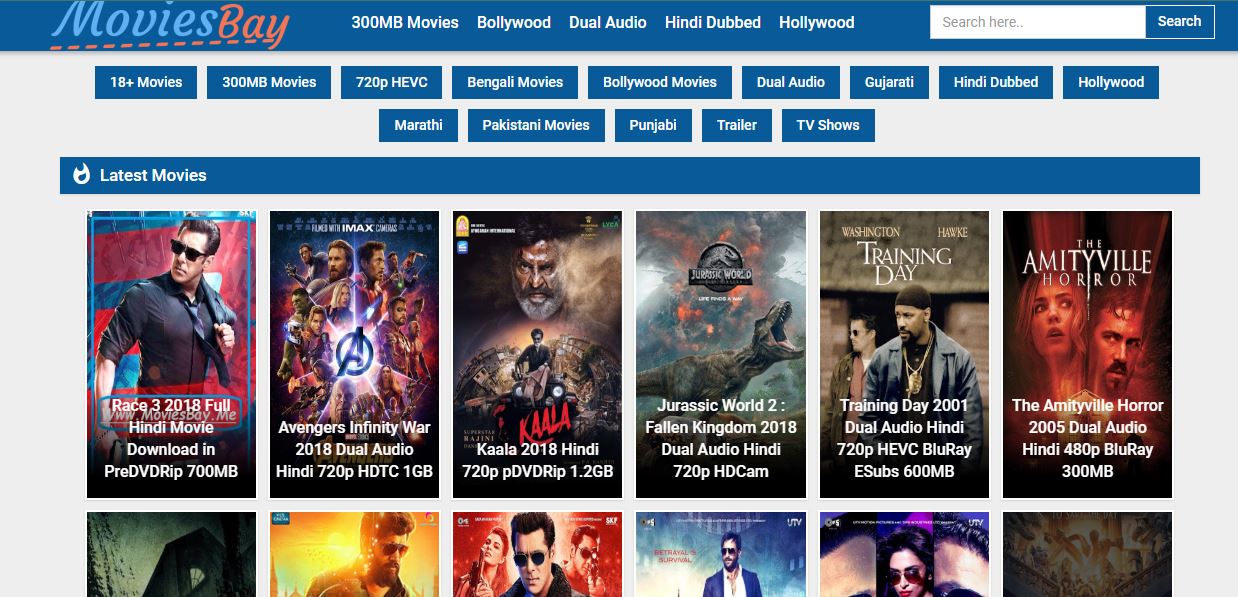This screenshot has height=597, width=1238.
Task: Open 300MB Movies in top navigation bar
Action: [x=405, y=22]
